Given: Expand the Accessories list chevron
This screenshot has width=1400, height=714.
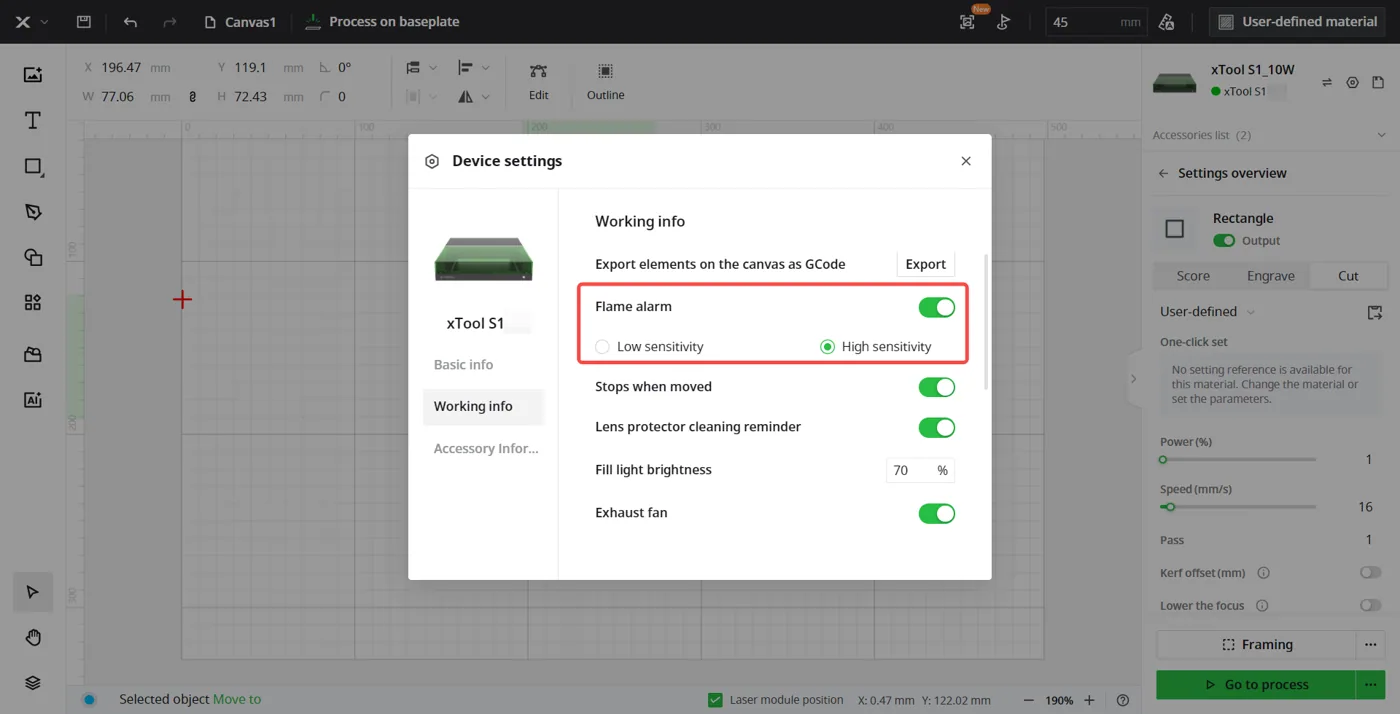Looking at the screenshot, I should (1382, 135).
